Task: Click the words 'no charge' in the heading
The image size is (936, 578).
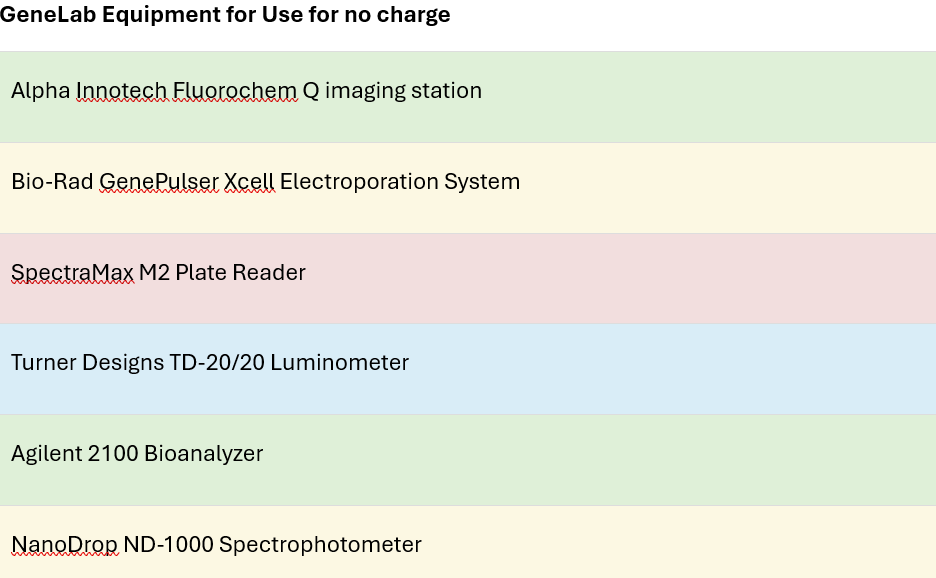Action: pos(400,15)
